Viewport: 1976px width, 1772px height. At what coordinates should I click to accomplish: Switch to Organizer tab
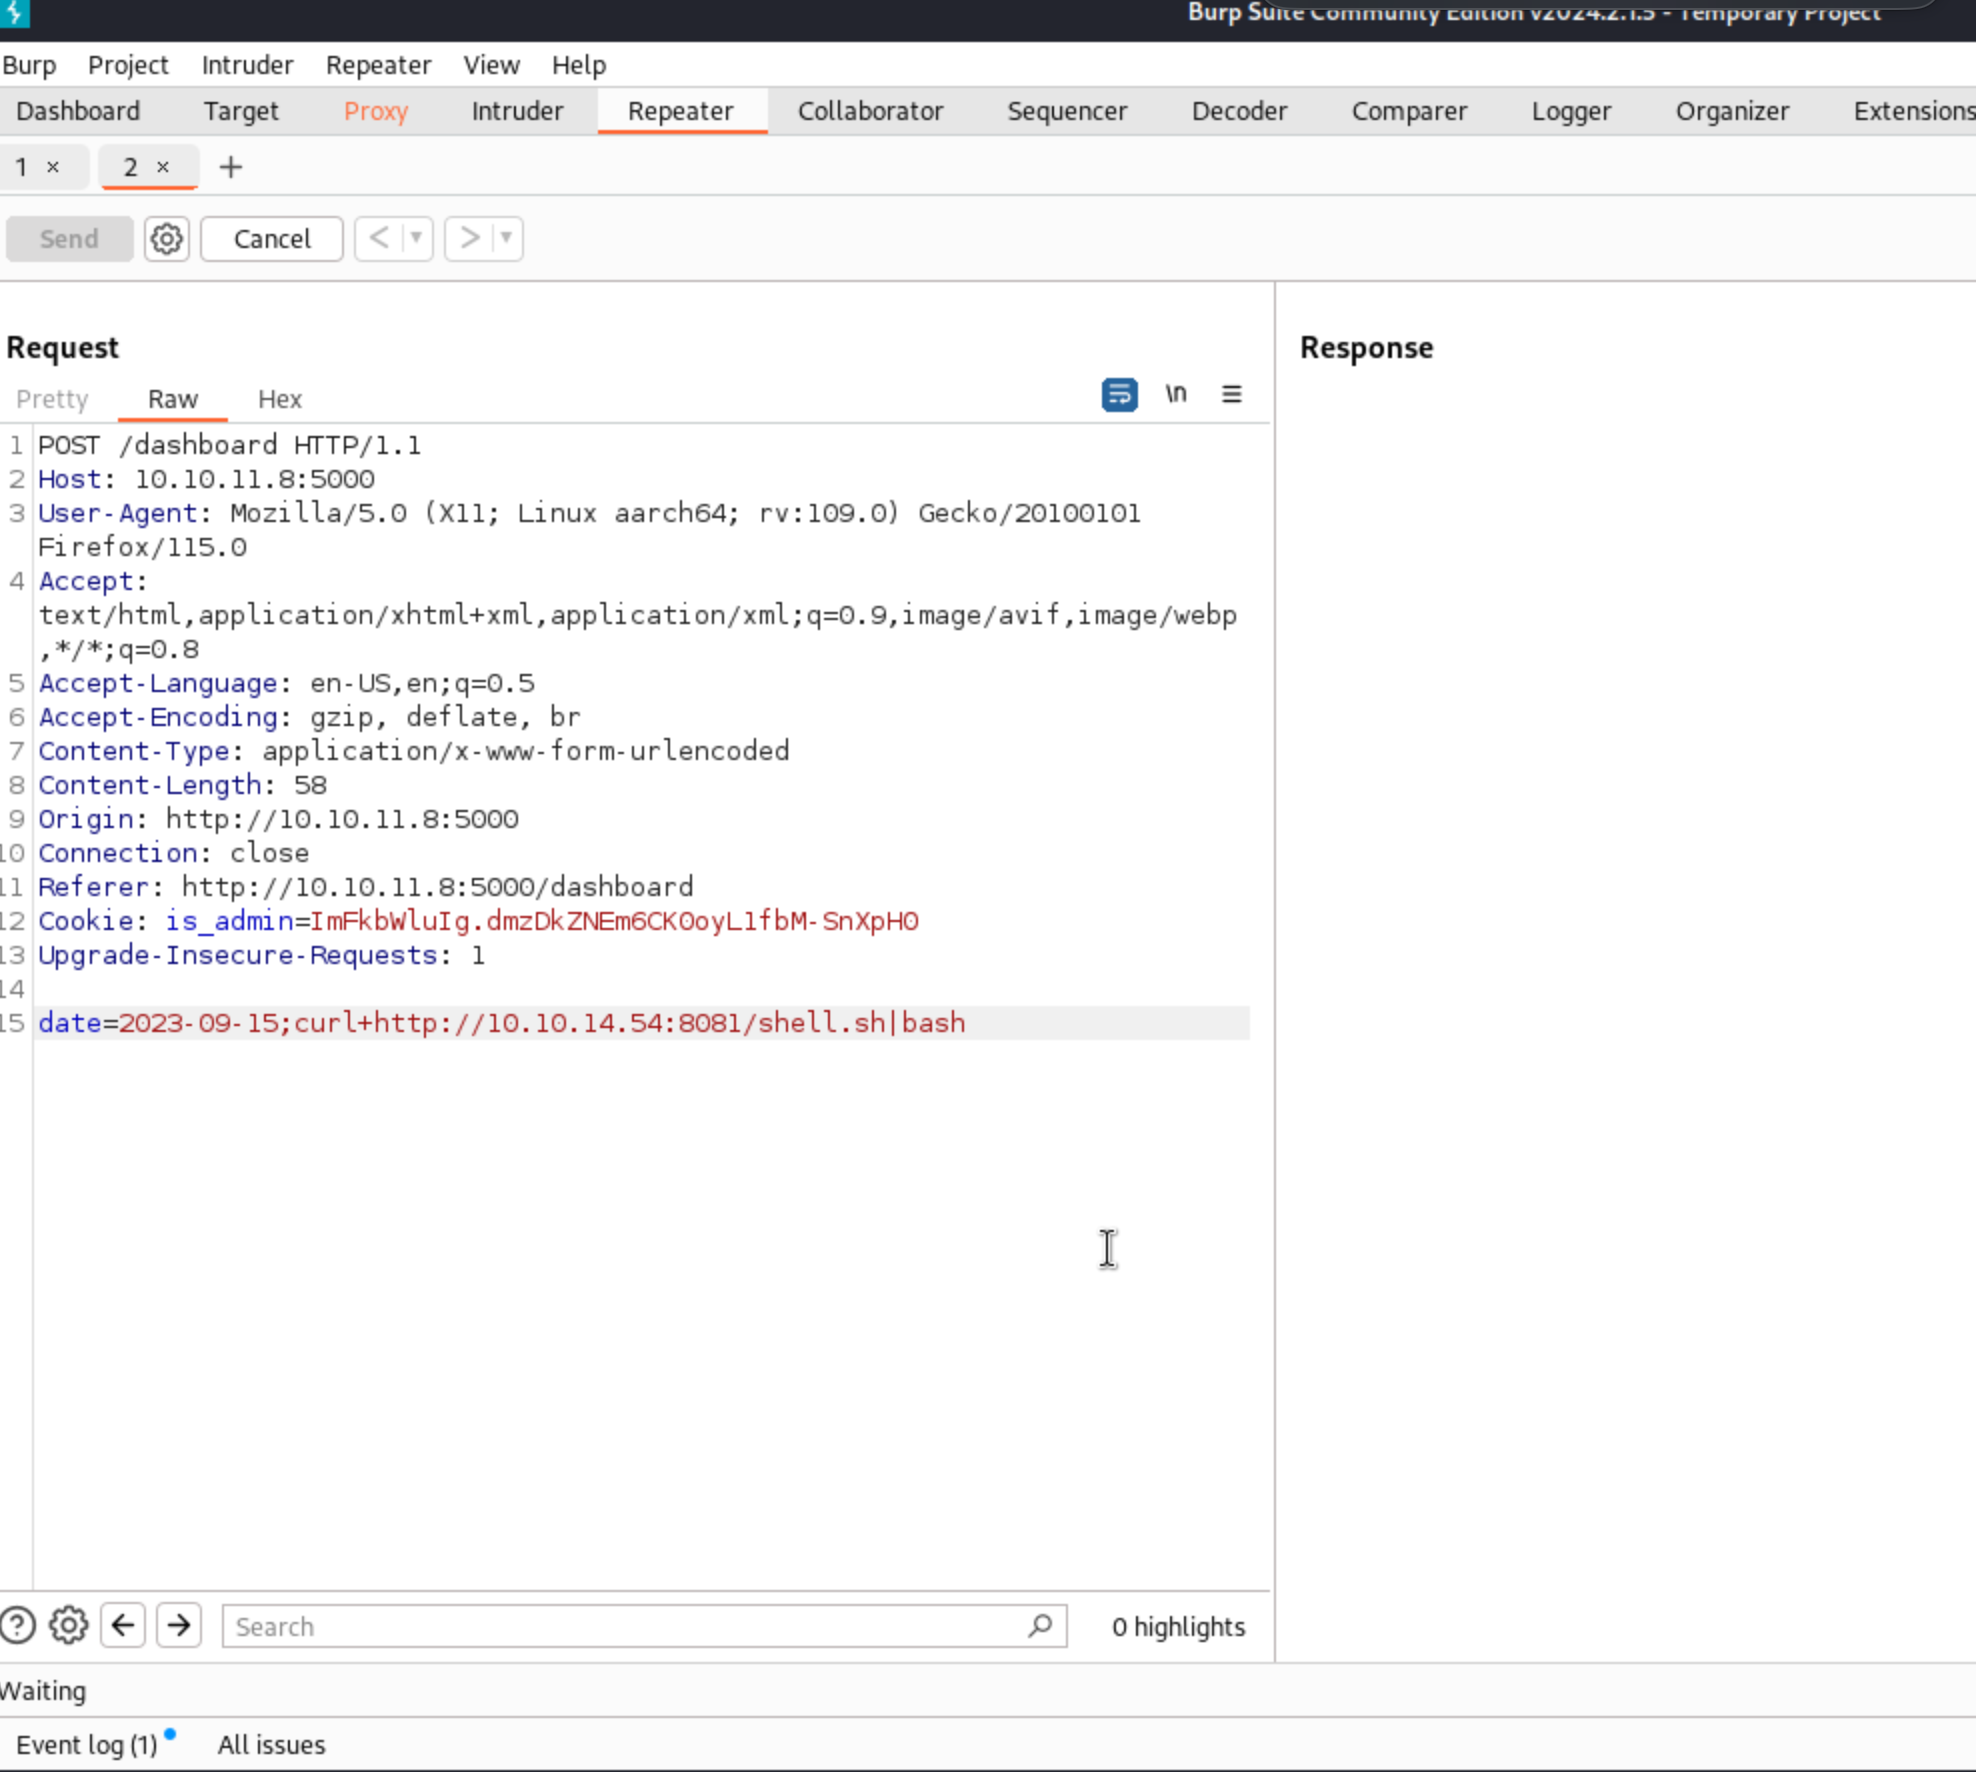[x=1732, y=111]
